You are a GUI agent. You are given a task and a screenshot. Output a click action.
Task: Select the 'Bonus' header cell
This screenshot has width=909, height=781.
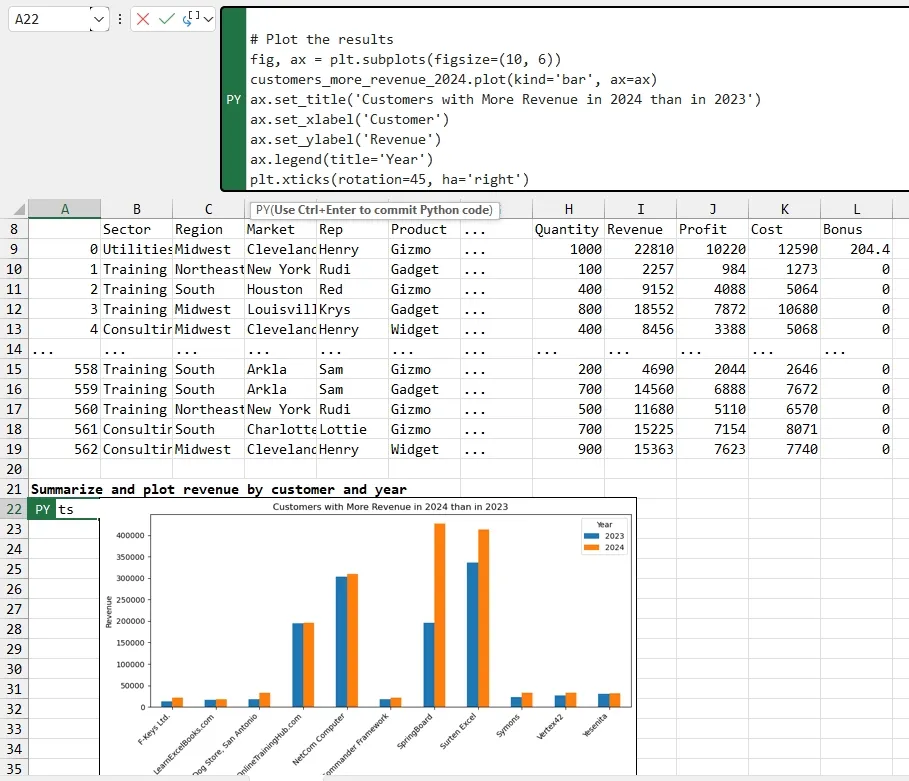point(856,229)
